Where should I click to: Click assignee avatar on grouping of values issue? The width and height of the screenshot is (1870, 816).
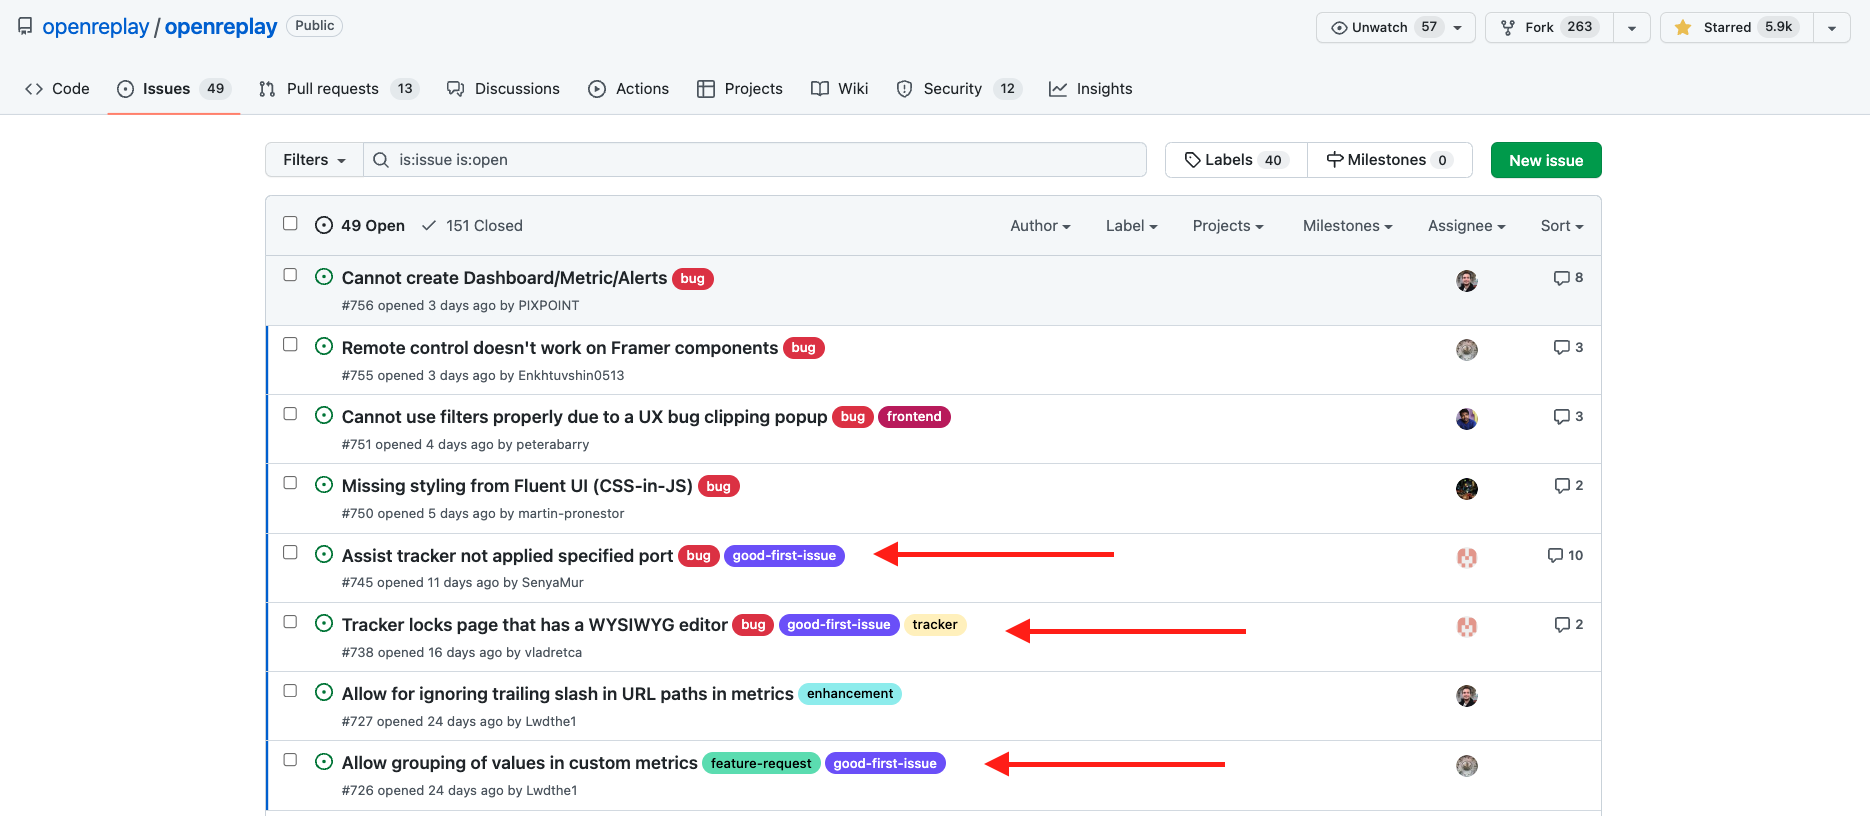coord(1467,766)
